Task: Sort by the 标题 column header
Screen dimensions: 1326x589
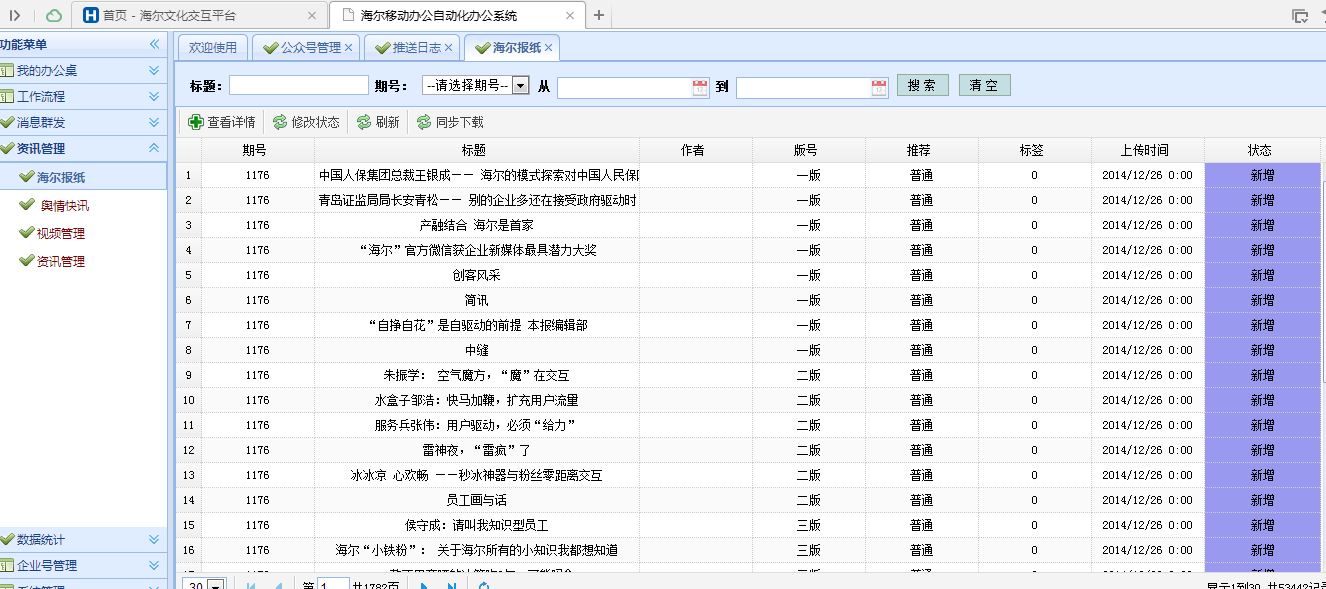Action: 477,150
